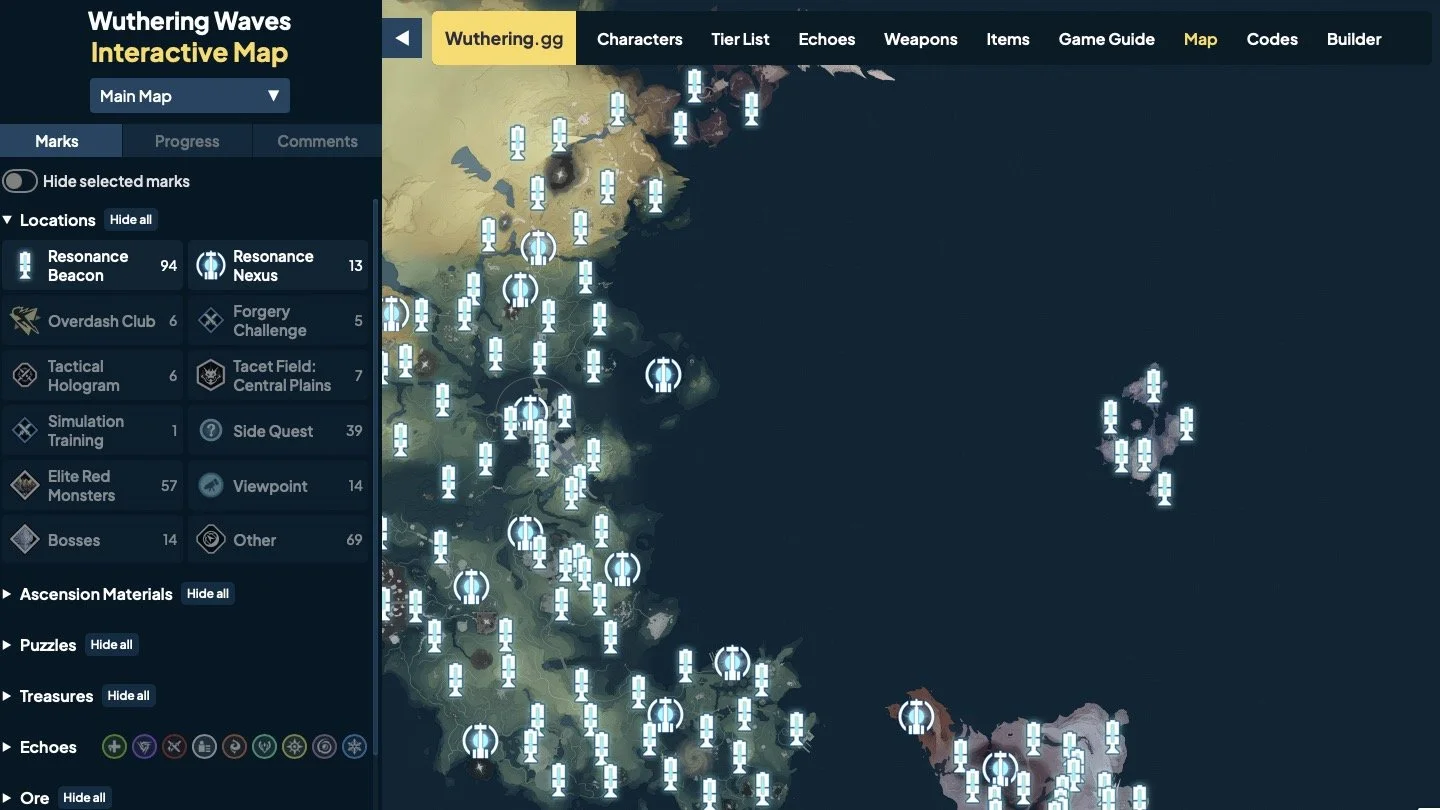
Task: Expand the Ore section
Action: [27, 798]
